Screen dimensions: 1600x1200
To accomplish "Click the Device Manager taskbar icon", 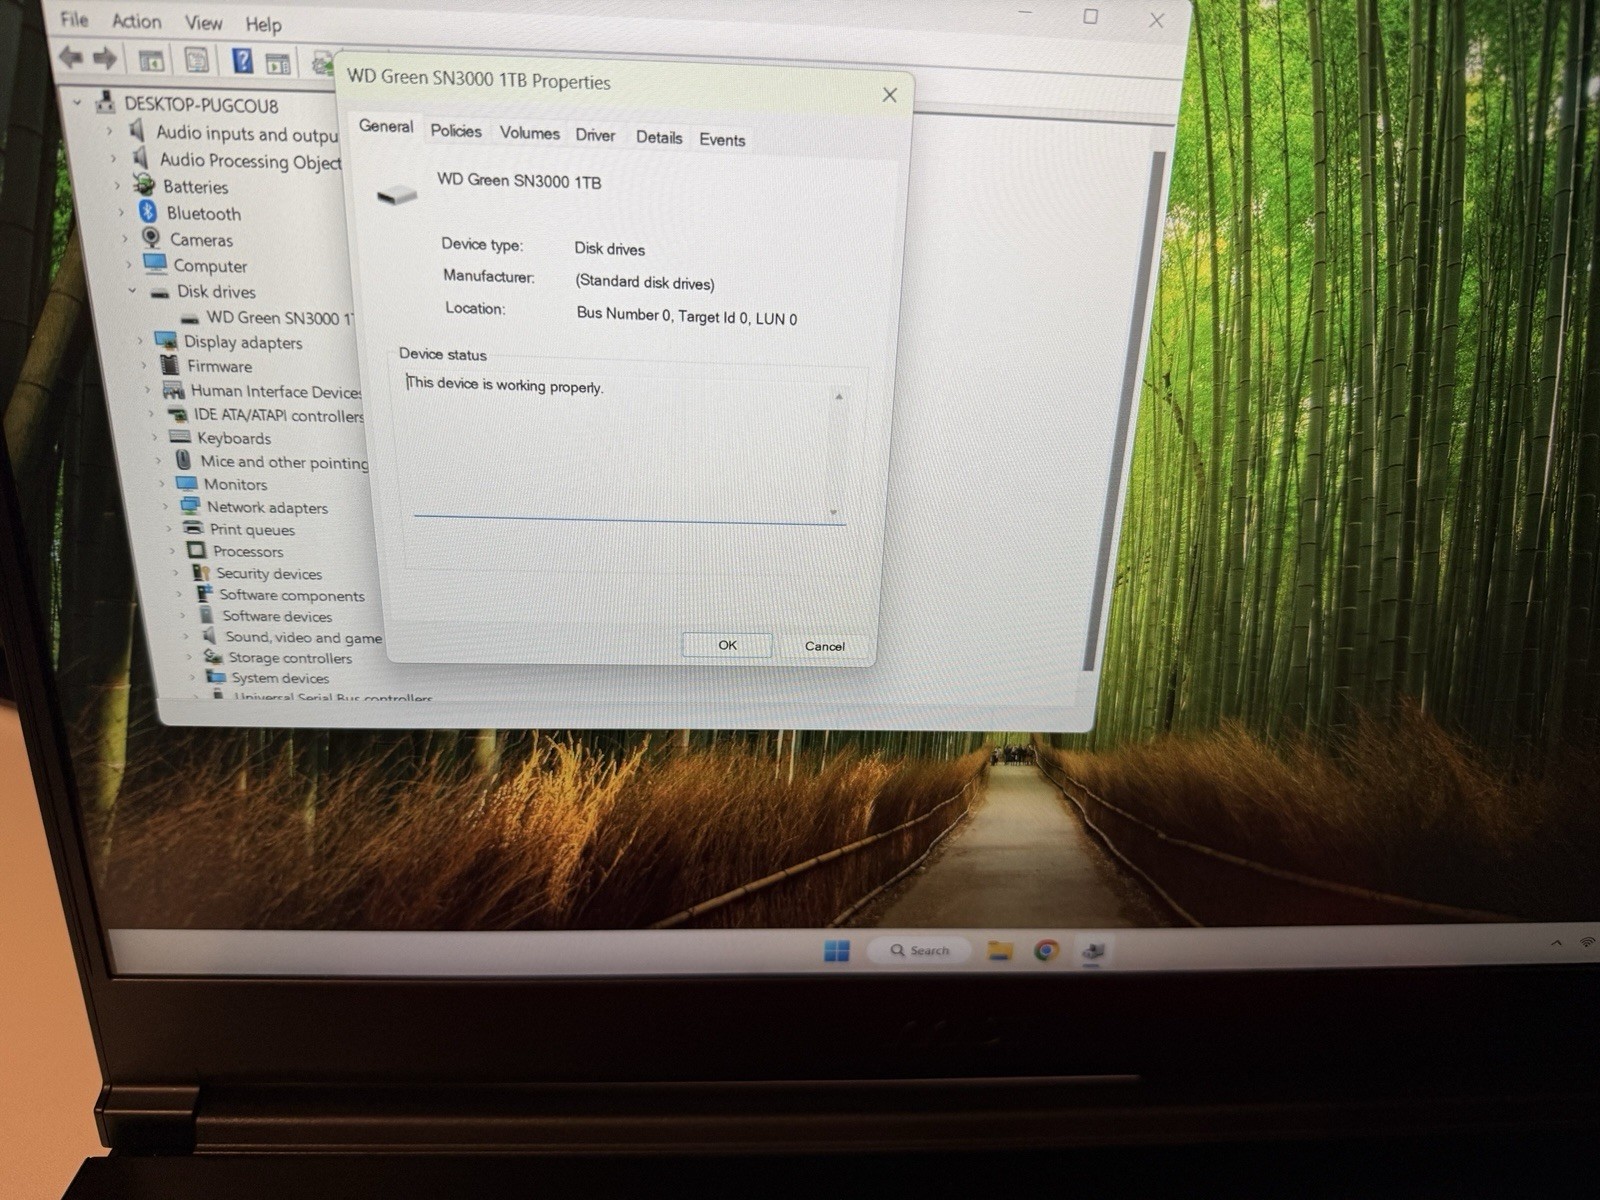I will (1092, 951).
